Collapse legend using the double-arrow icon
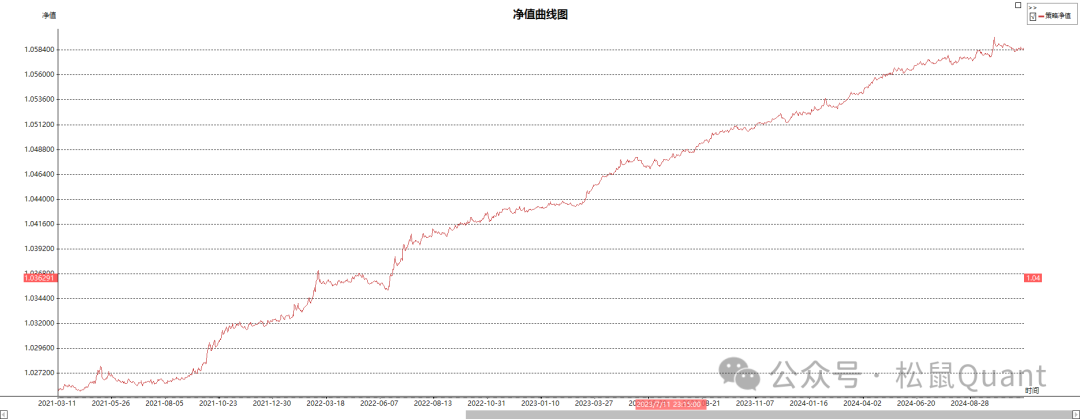The height and width of the screenshot is (419, 1080). (x=1032, y=7)
